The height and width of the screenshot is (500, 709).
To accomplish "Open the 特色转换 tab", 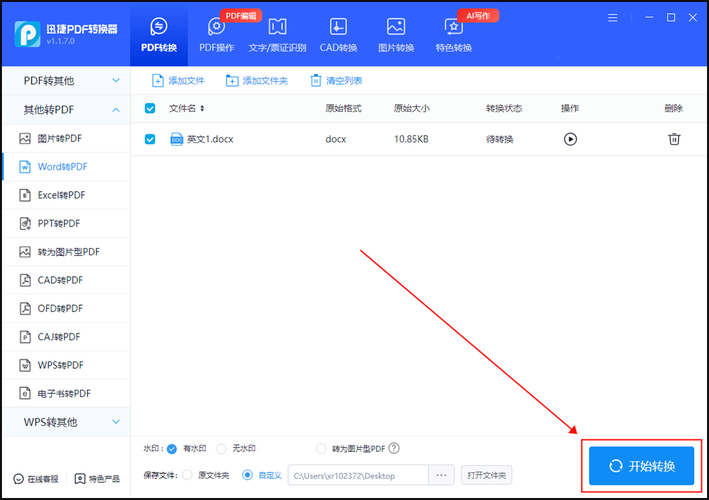I will click(x=454, y=35).
